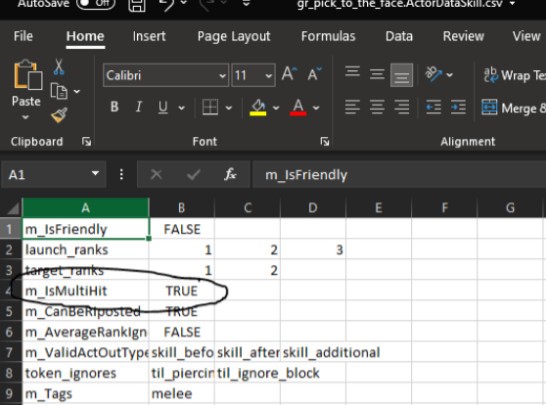Toggle the AutoSave switch
This screenshot has height=405, width=546.
95,3
